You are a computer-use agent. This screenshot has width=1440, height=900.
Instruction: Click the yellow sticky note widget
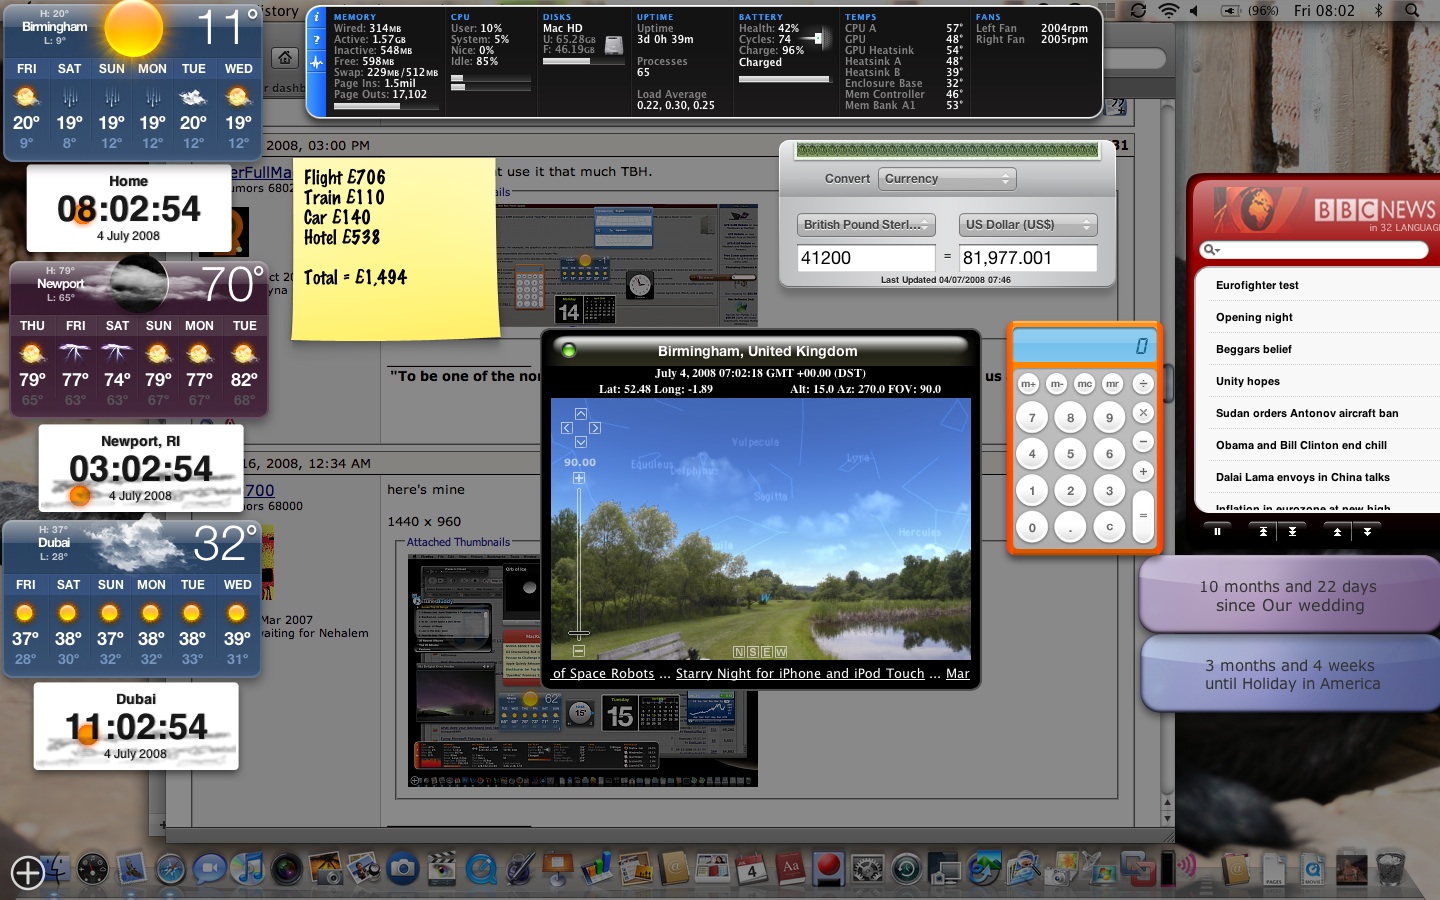396,248
